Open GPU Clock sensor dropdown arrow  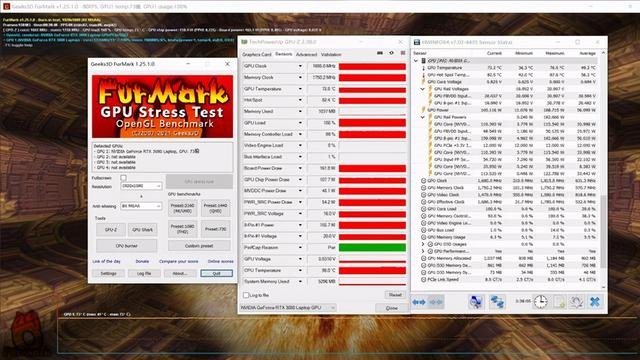pos(300,66)
